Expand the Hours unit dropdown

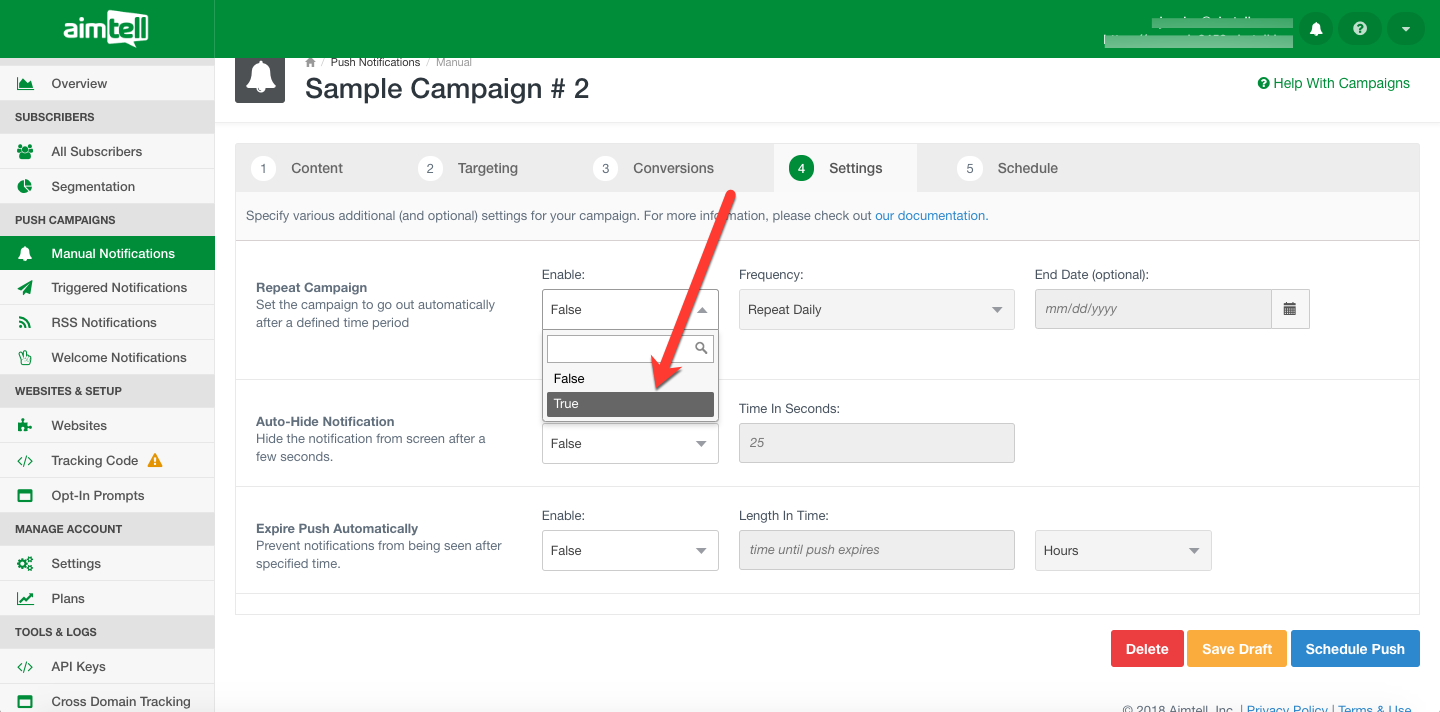click(1122, 551)
